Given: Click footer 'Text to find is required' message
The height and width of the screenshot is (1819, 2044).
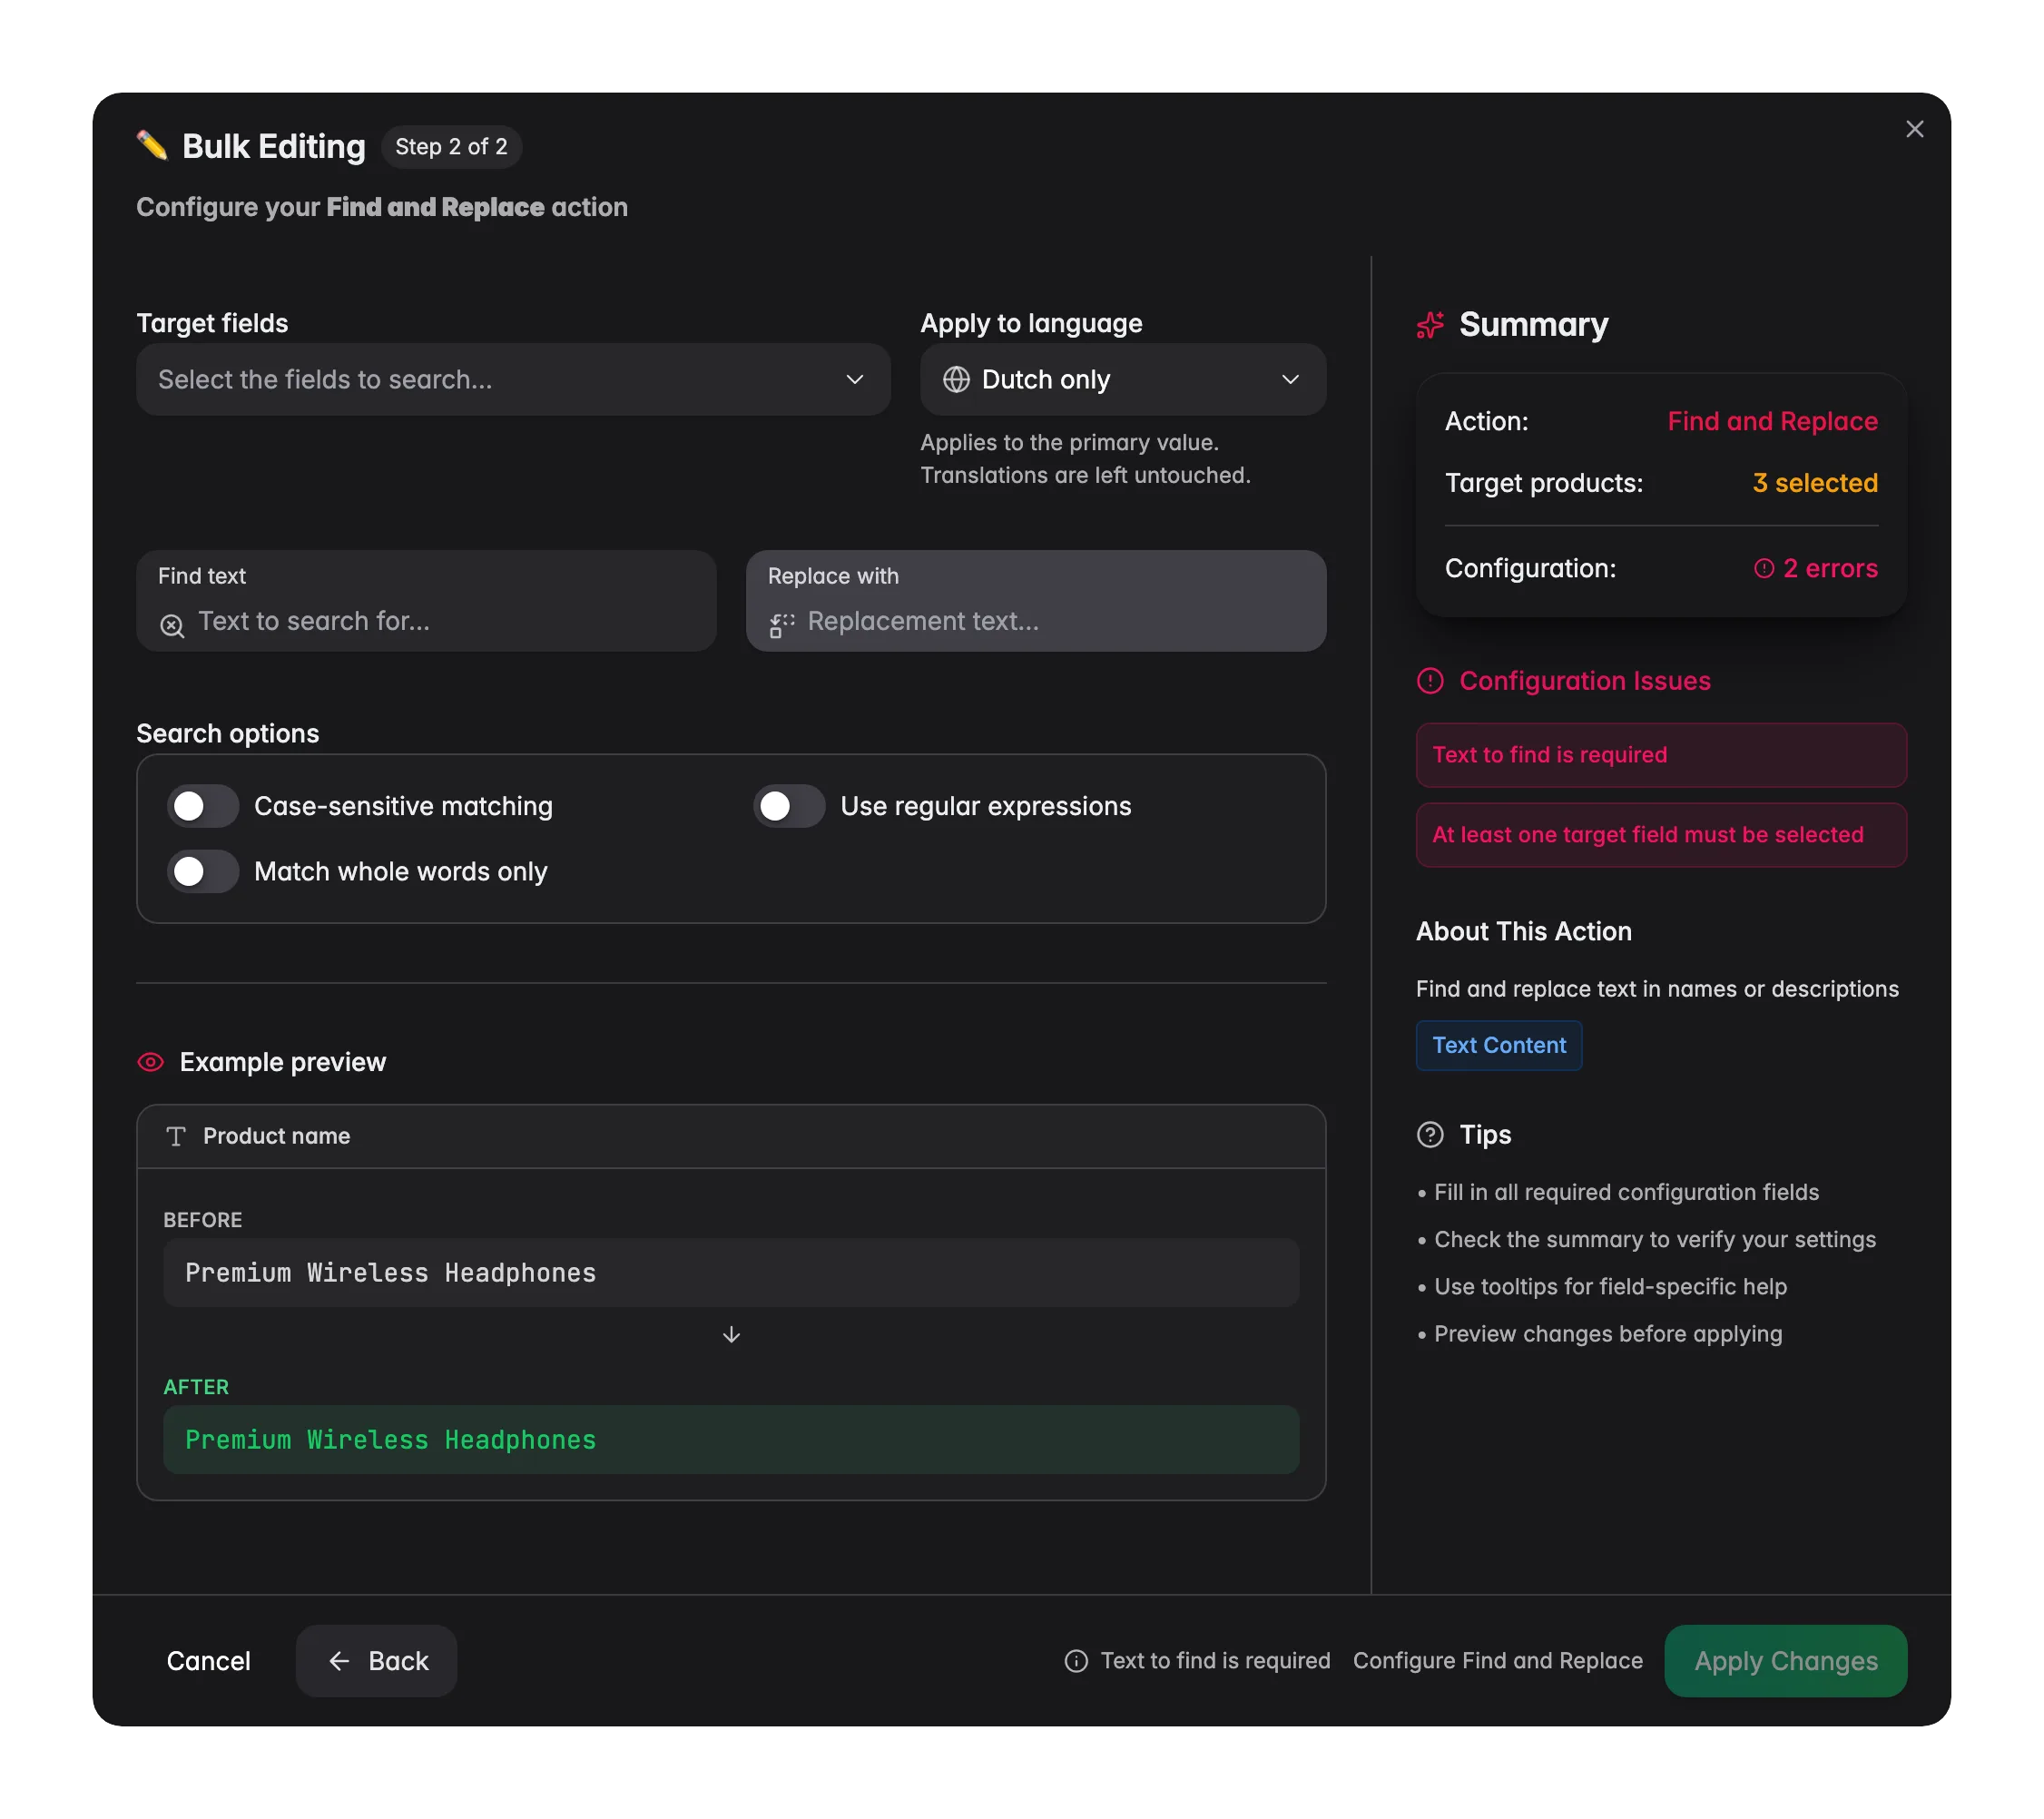Looking at the screenshot, I should [x=1215, y=1661].
